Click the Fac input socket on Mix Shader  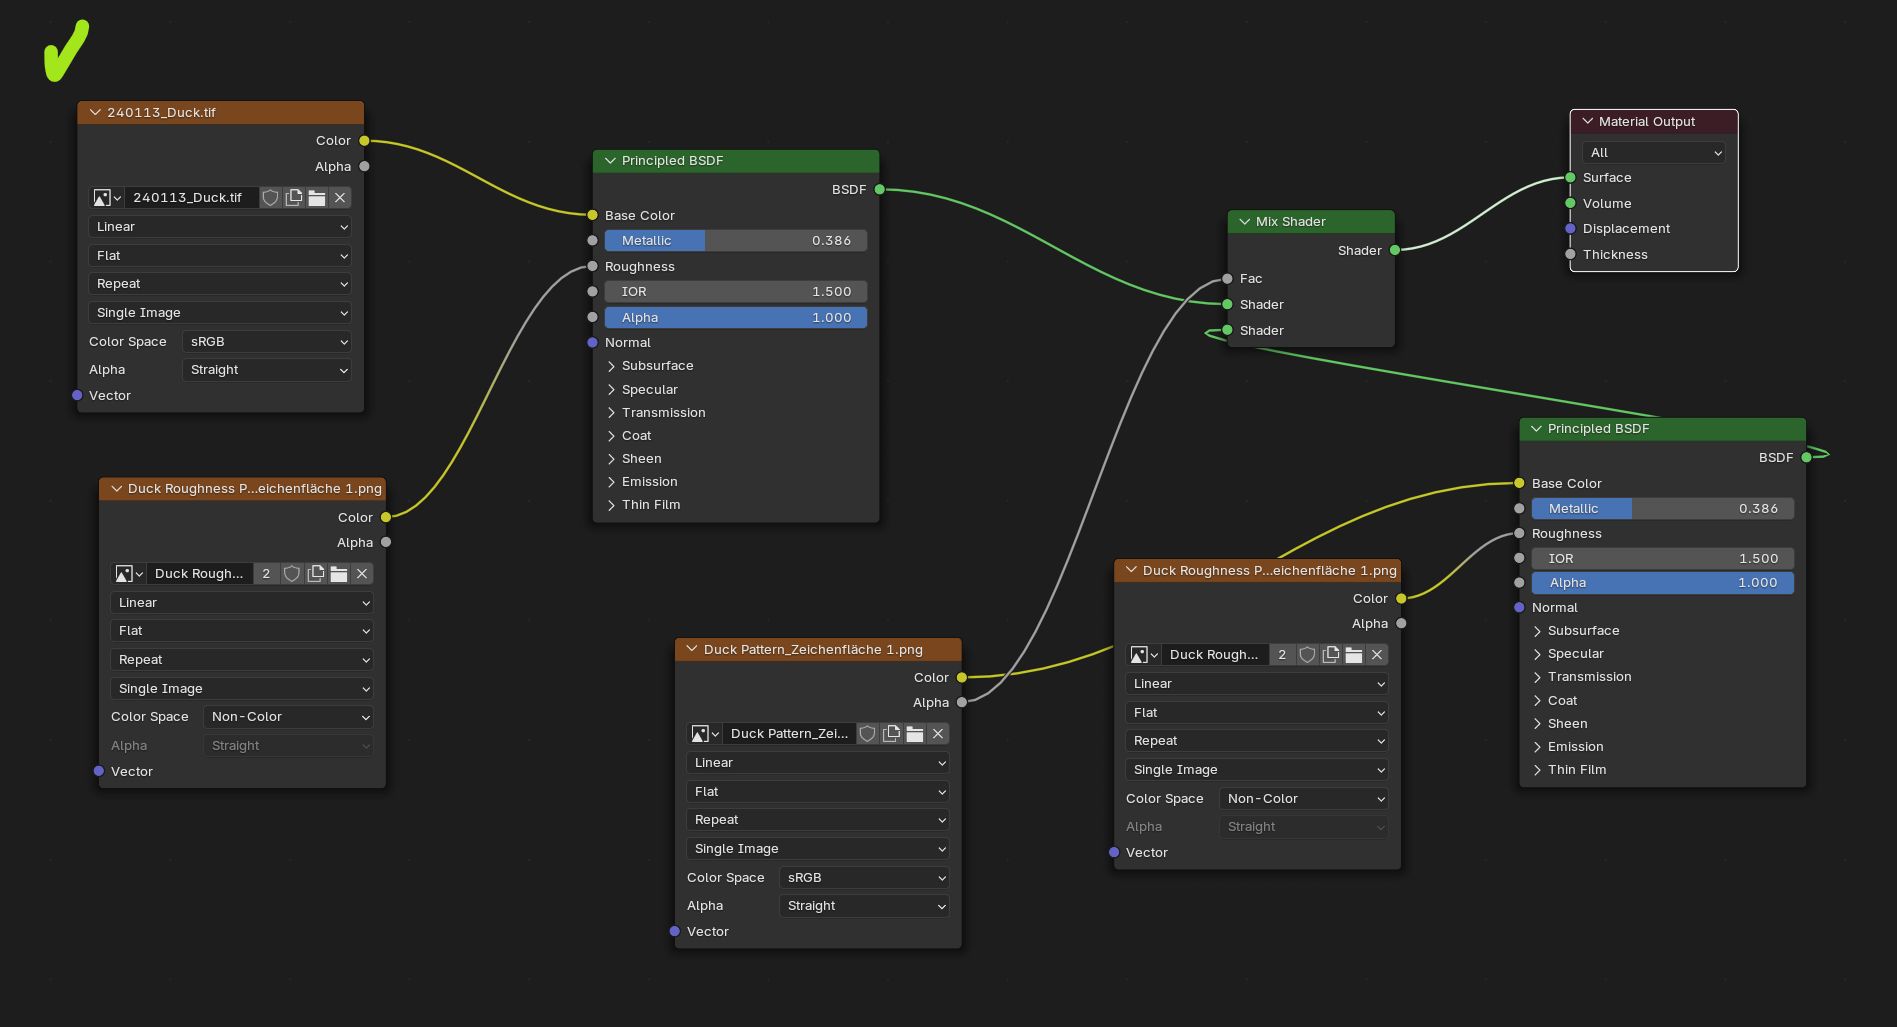[x=1227, y=279]
